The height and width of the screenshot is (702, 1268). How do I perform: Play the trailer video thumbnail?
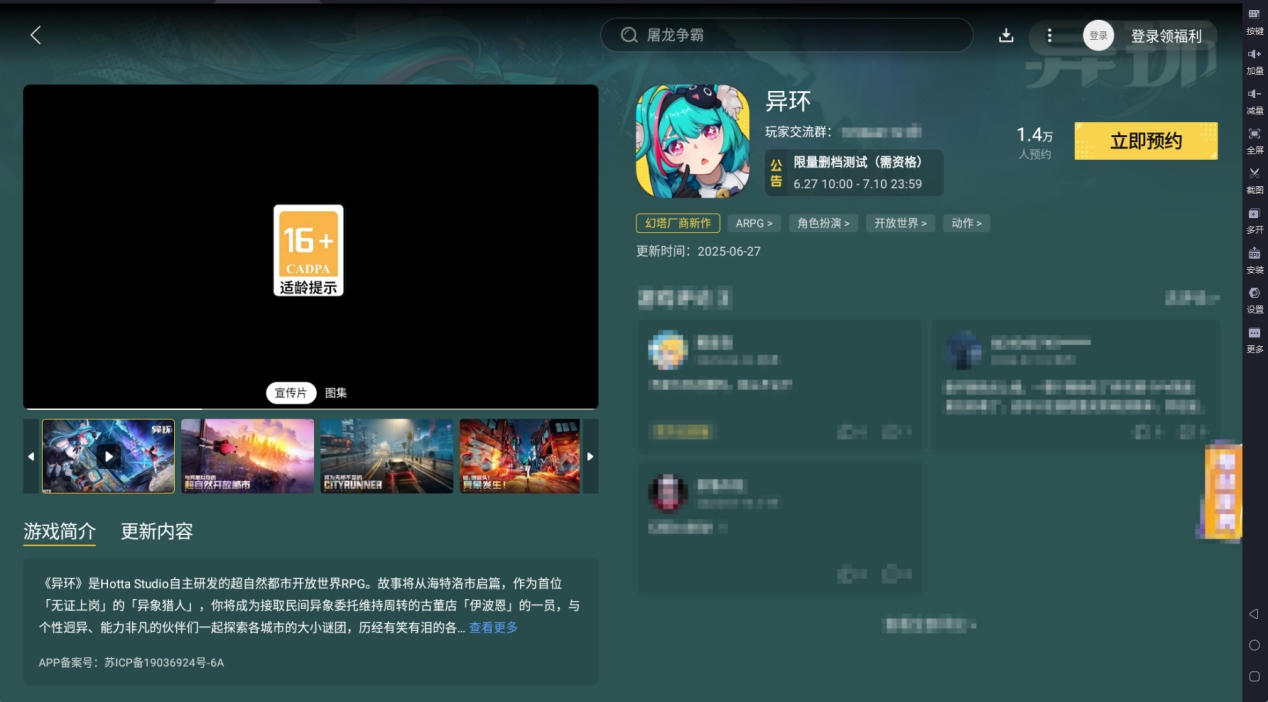(x=107, y=456)
